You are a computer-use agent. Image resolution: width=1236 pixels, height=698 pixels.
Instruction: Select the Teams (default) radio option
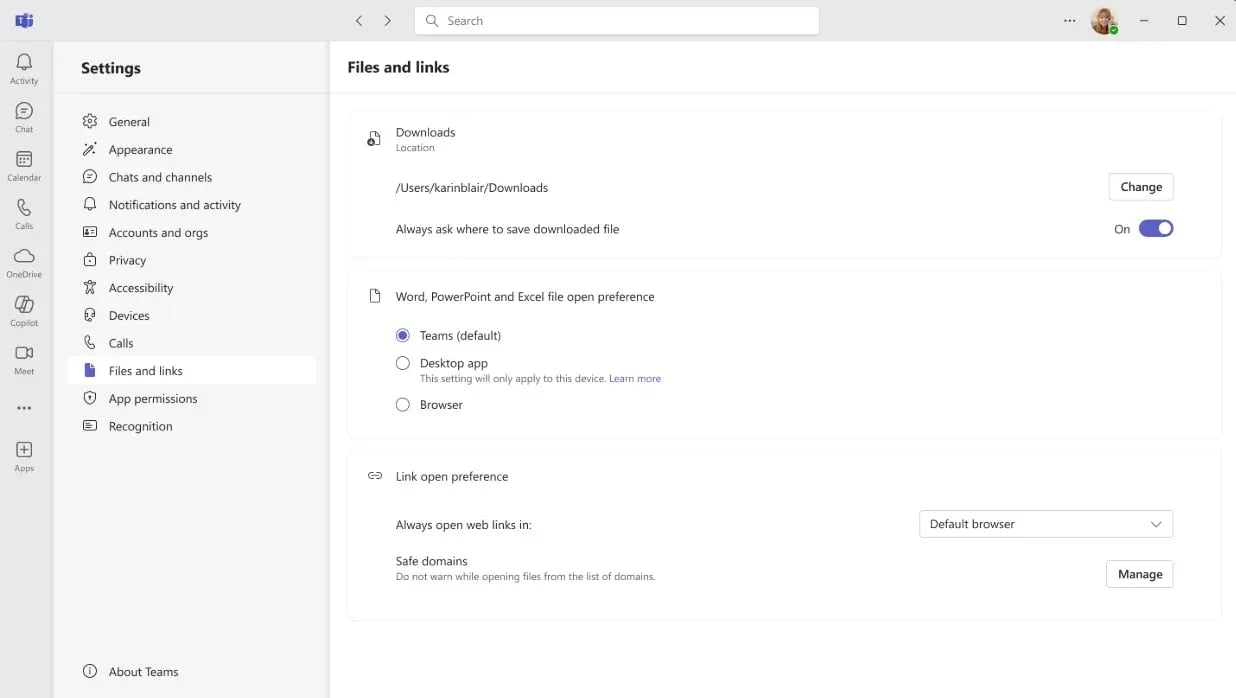403,336
